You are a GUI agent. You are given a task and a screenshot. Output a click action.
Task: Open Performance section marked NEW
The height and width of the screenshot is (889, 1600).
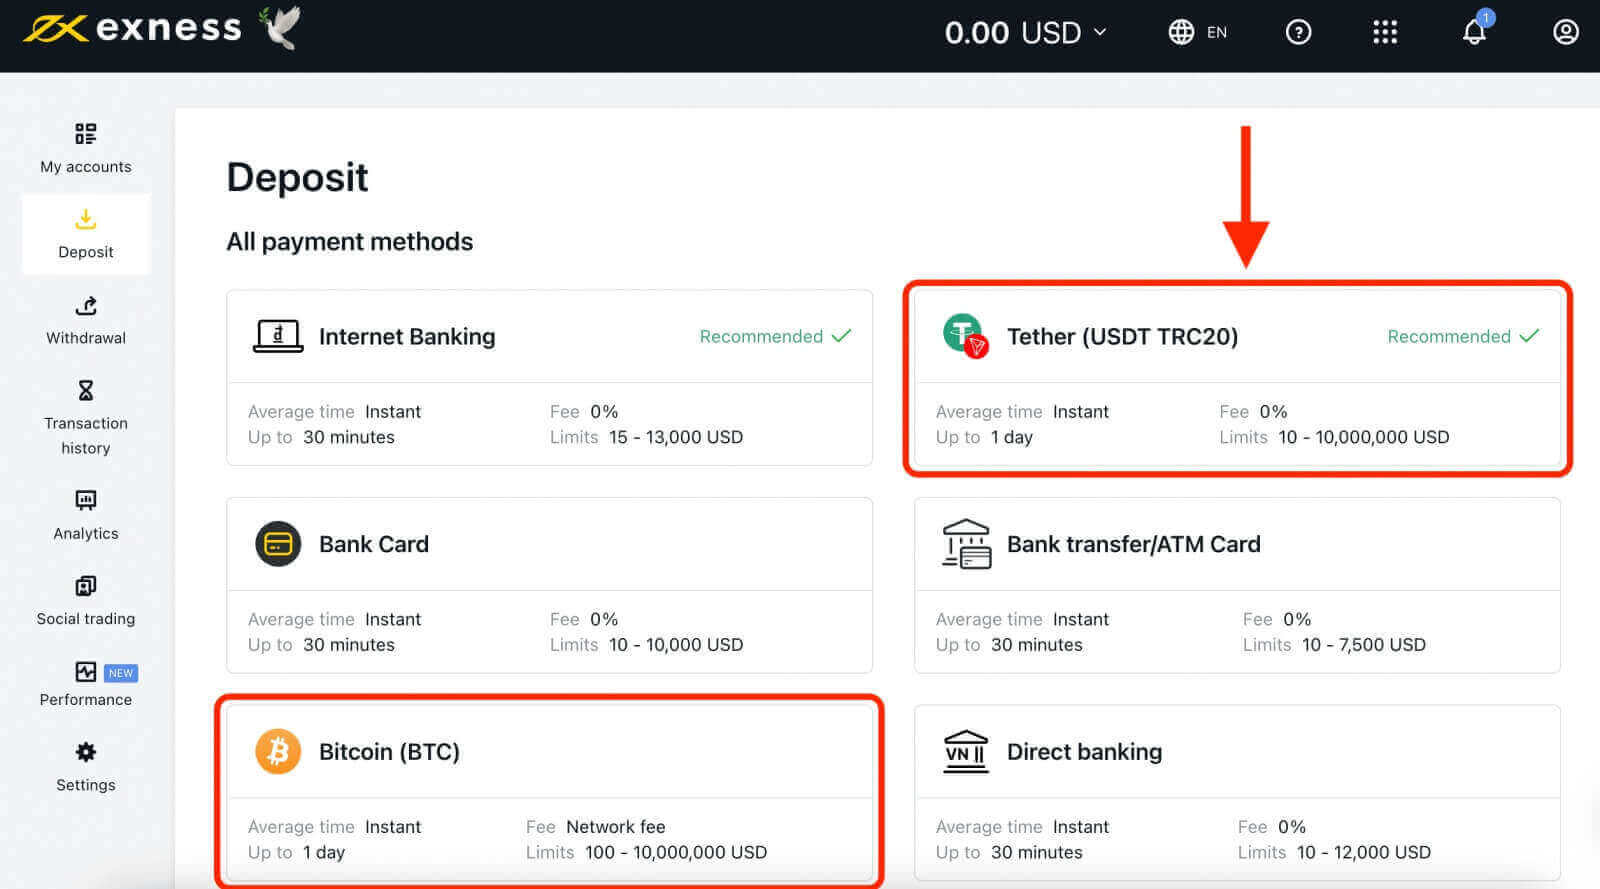86,684
